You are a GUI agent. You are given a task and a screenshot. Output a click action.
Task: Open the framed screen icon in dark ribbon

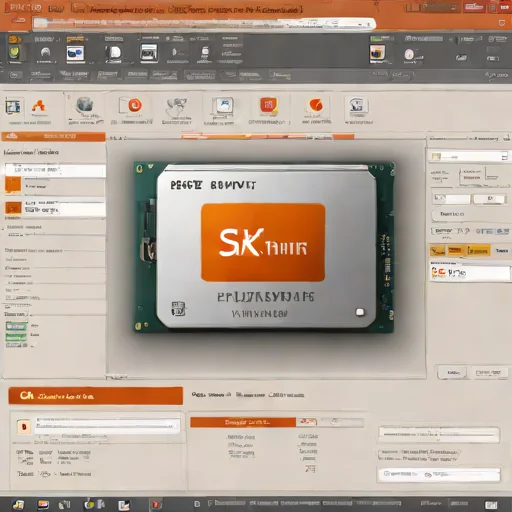pyautogui.click(x=149, y=53)
